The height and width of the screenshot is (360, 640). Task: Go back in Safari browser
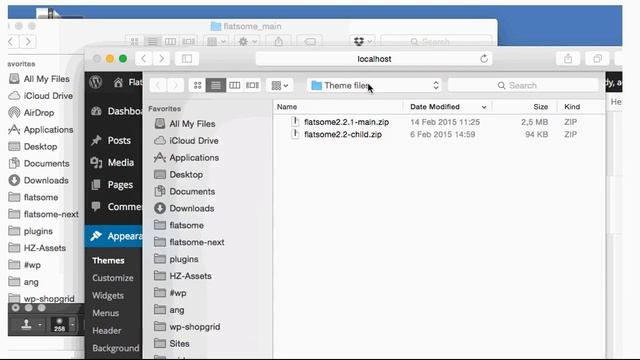[x=144, y=59]
